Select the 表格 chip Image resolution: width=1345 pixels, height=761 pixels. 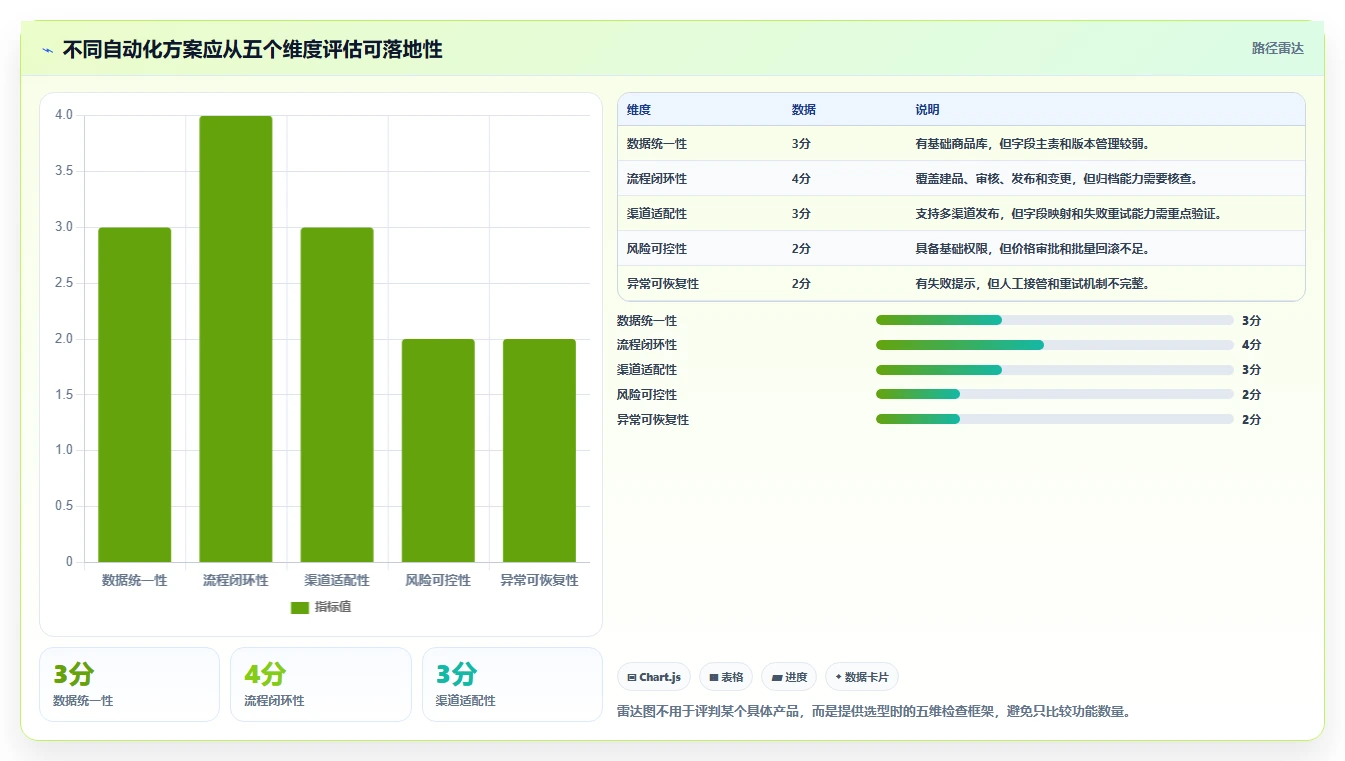coord(726,677)
